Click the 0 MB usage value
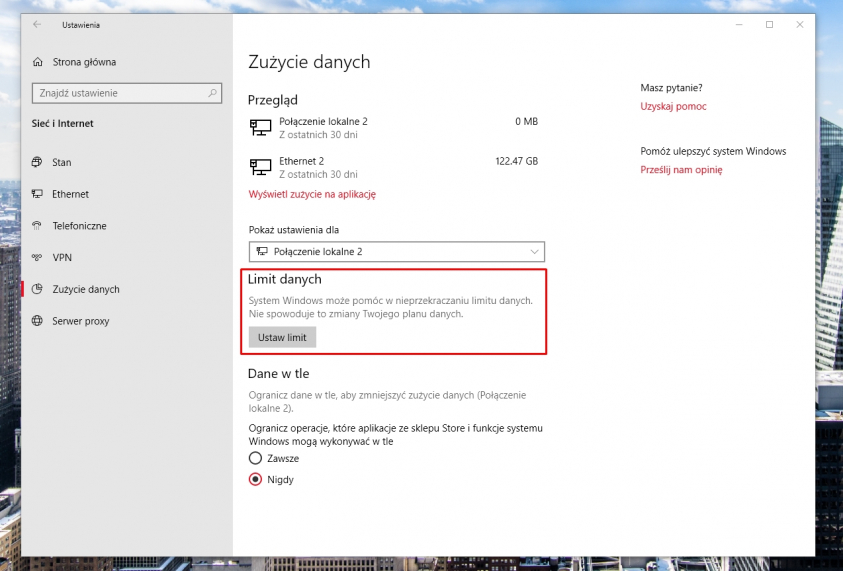Image resolution: width=843 pixels, height=571 pixels. click(526, 122)
